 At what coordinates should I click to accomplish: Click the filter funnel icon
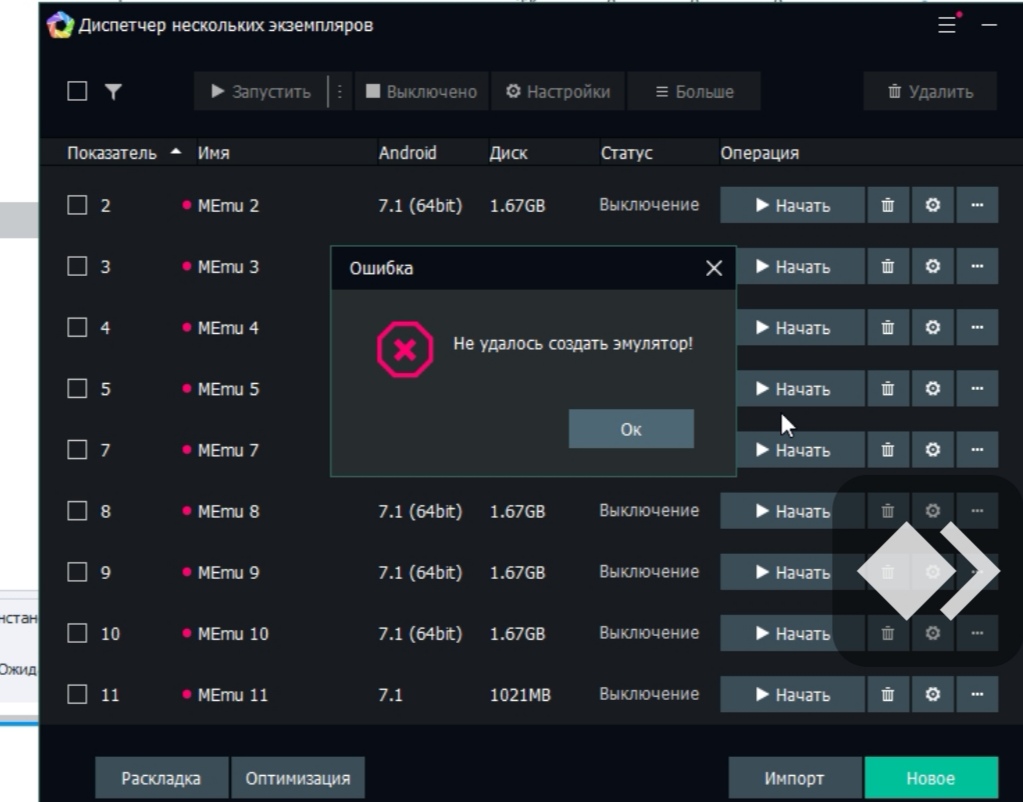pyautogui.click(x=114, y=91)
